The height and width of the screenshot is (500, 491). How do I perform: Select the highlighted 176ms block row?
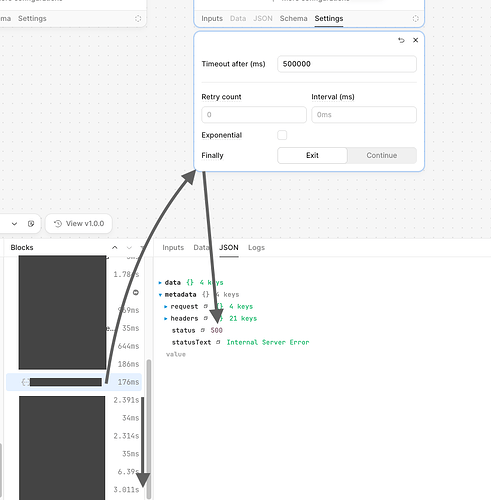tap(74, 382)
